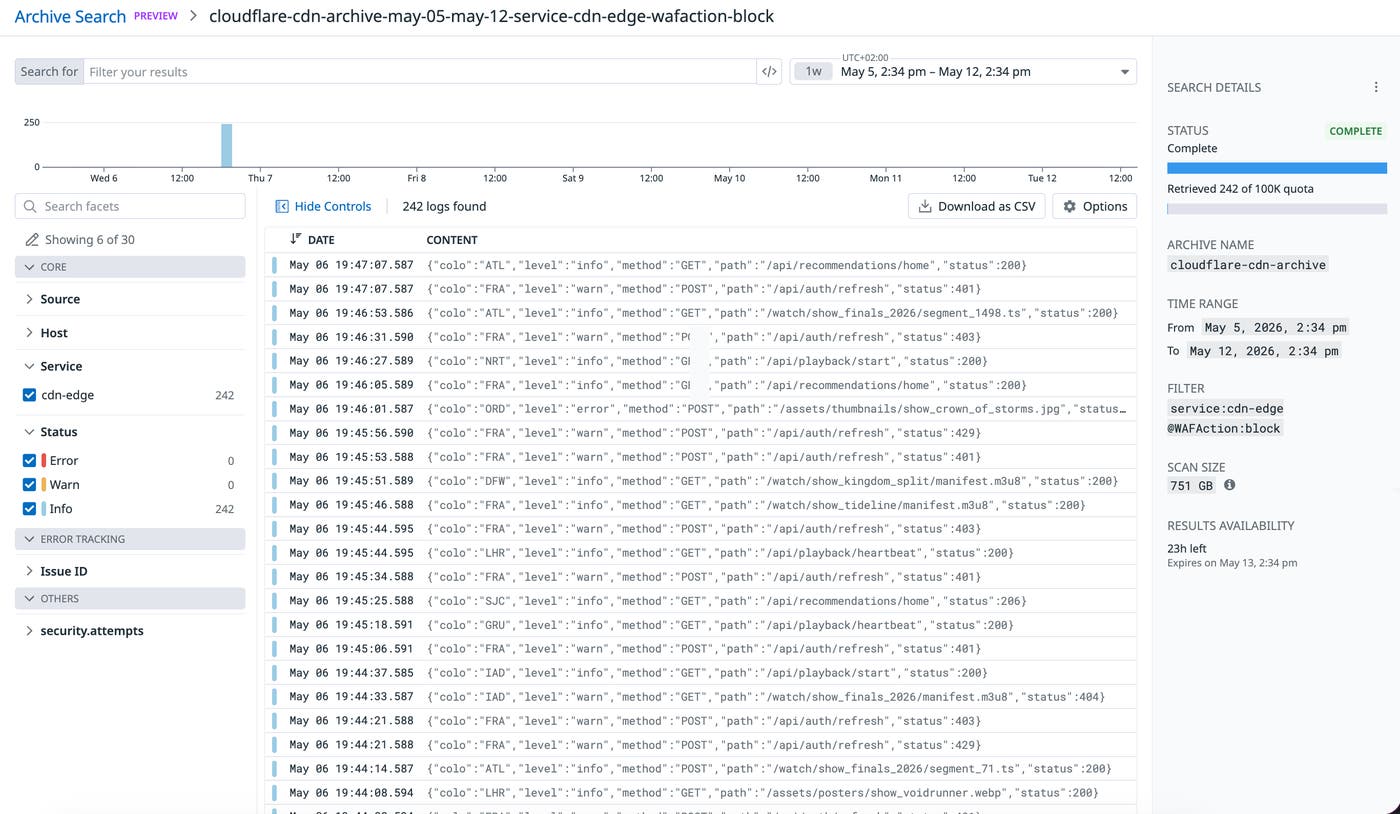The width and height of the screenshot is (1400, 814).
Task: Click the date column sort icon
Action: (x=295, y=239)
